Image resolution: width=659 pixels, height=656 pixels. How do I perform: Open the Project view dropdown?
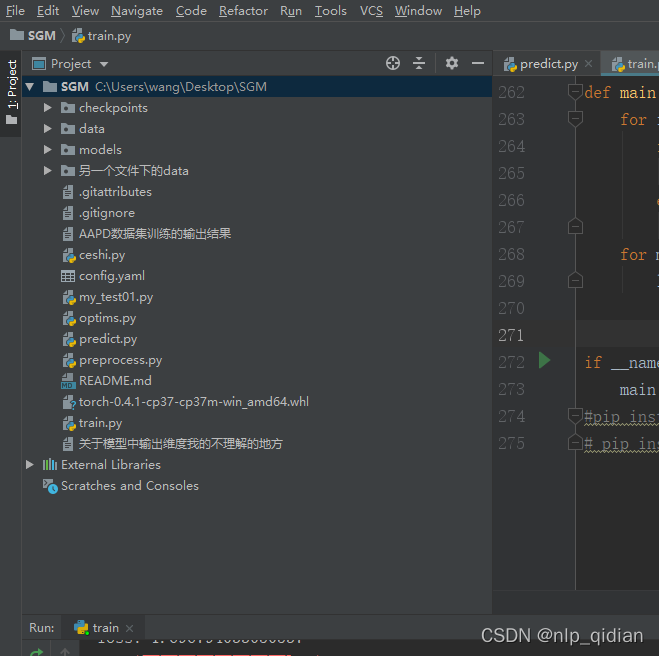tap(71, 63)
